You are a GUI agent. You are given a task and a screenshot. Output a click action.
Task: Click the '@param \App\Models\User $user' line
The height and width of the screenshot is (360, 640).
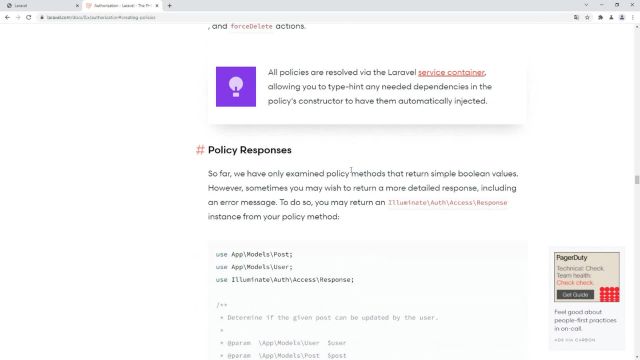(283, 343)
